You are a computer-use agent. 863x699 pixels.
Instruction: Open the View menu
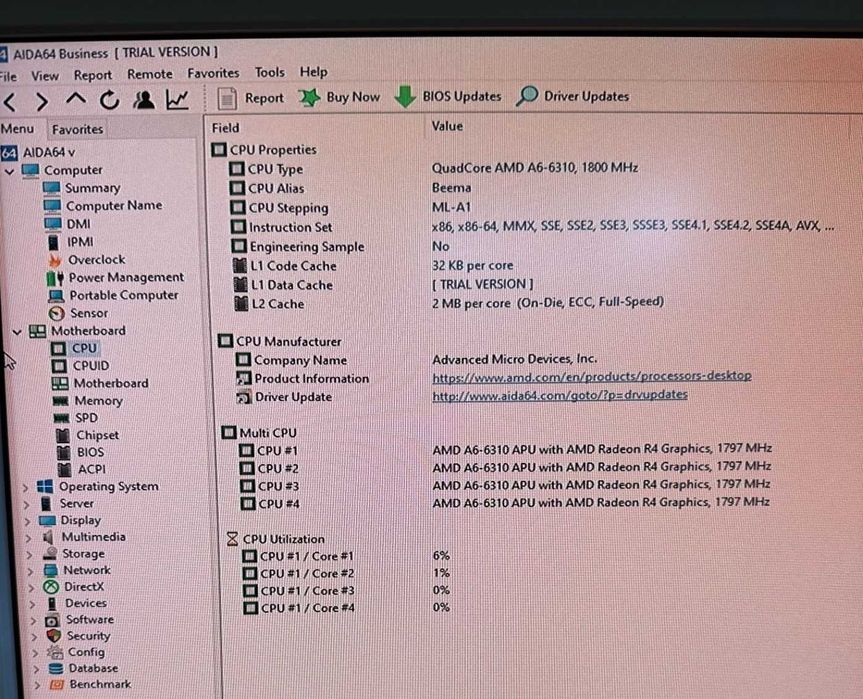tap(45, 75)
